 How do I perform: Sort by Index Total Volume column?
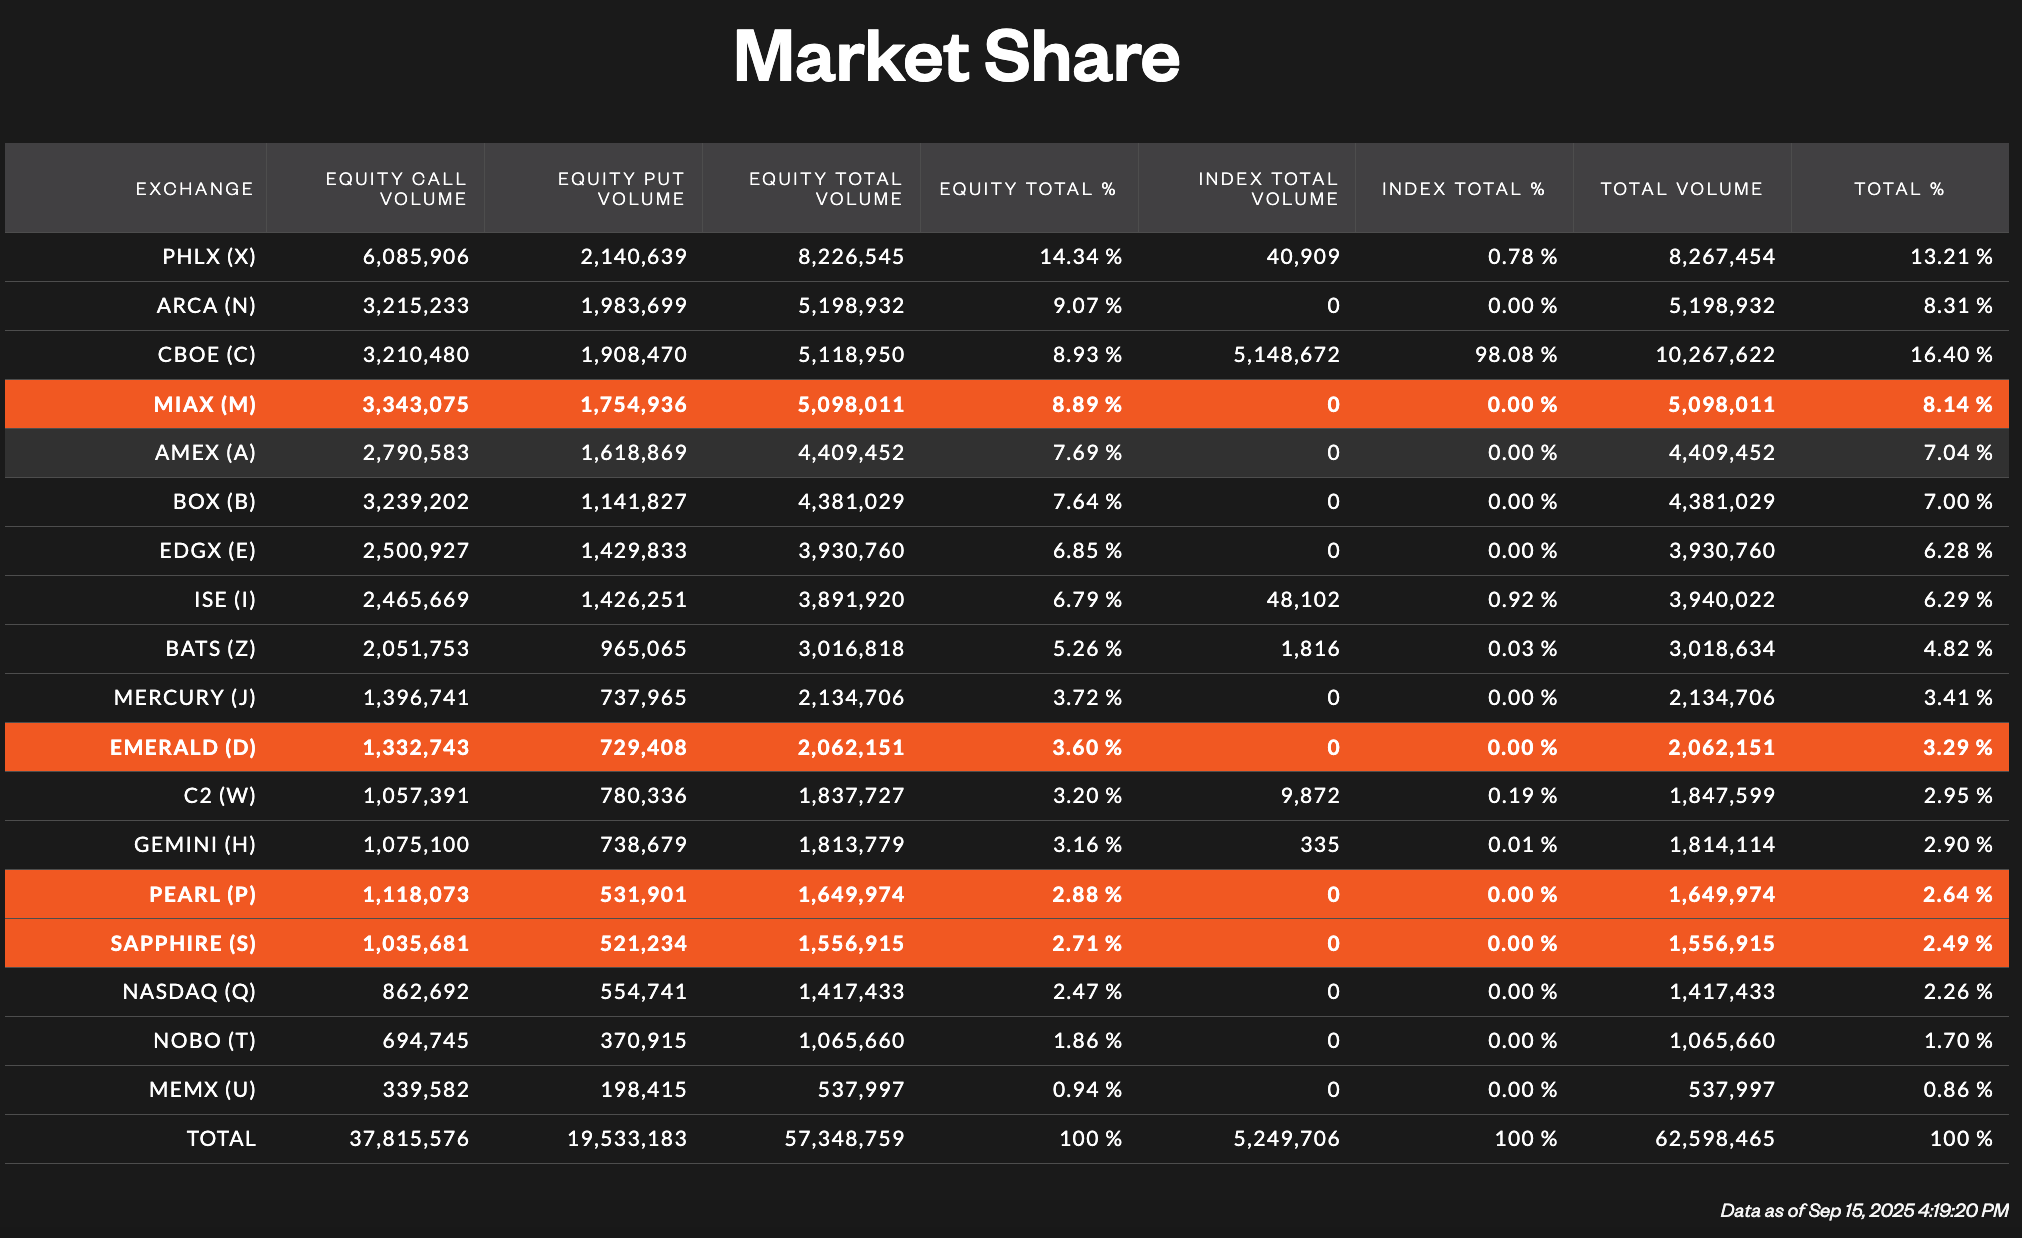click(x=1268, y=188)
